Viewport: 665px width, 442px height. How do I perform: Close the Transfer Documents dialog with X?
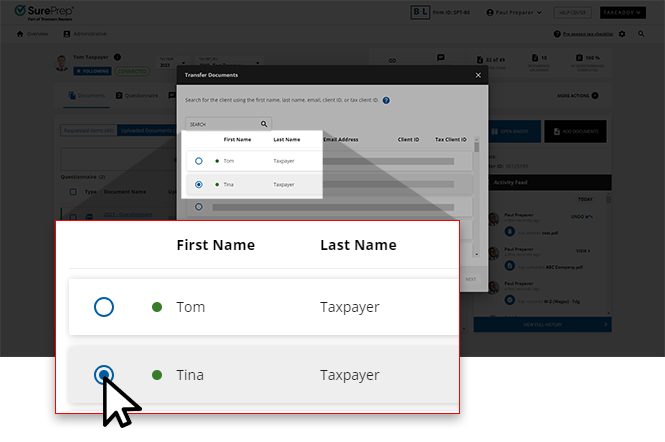[478, 75]
